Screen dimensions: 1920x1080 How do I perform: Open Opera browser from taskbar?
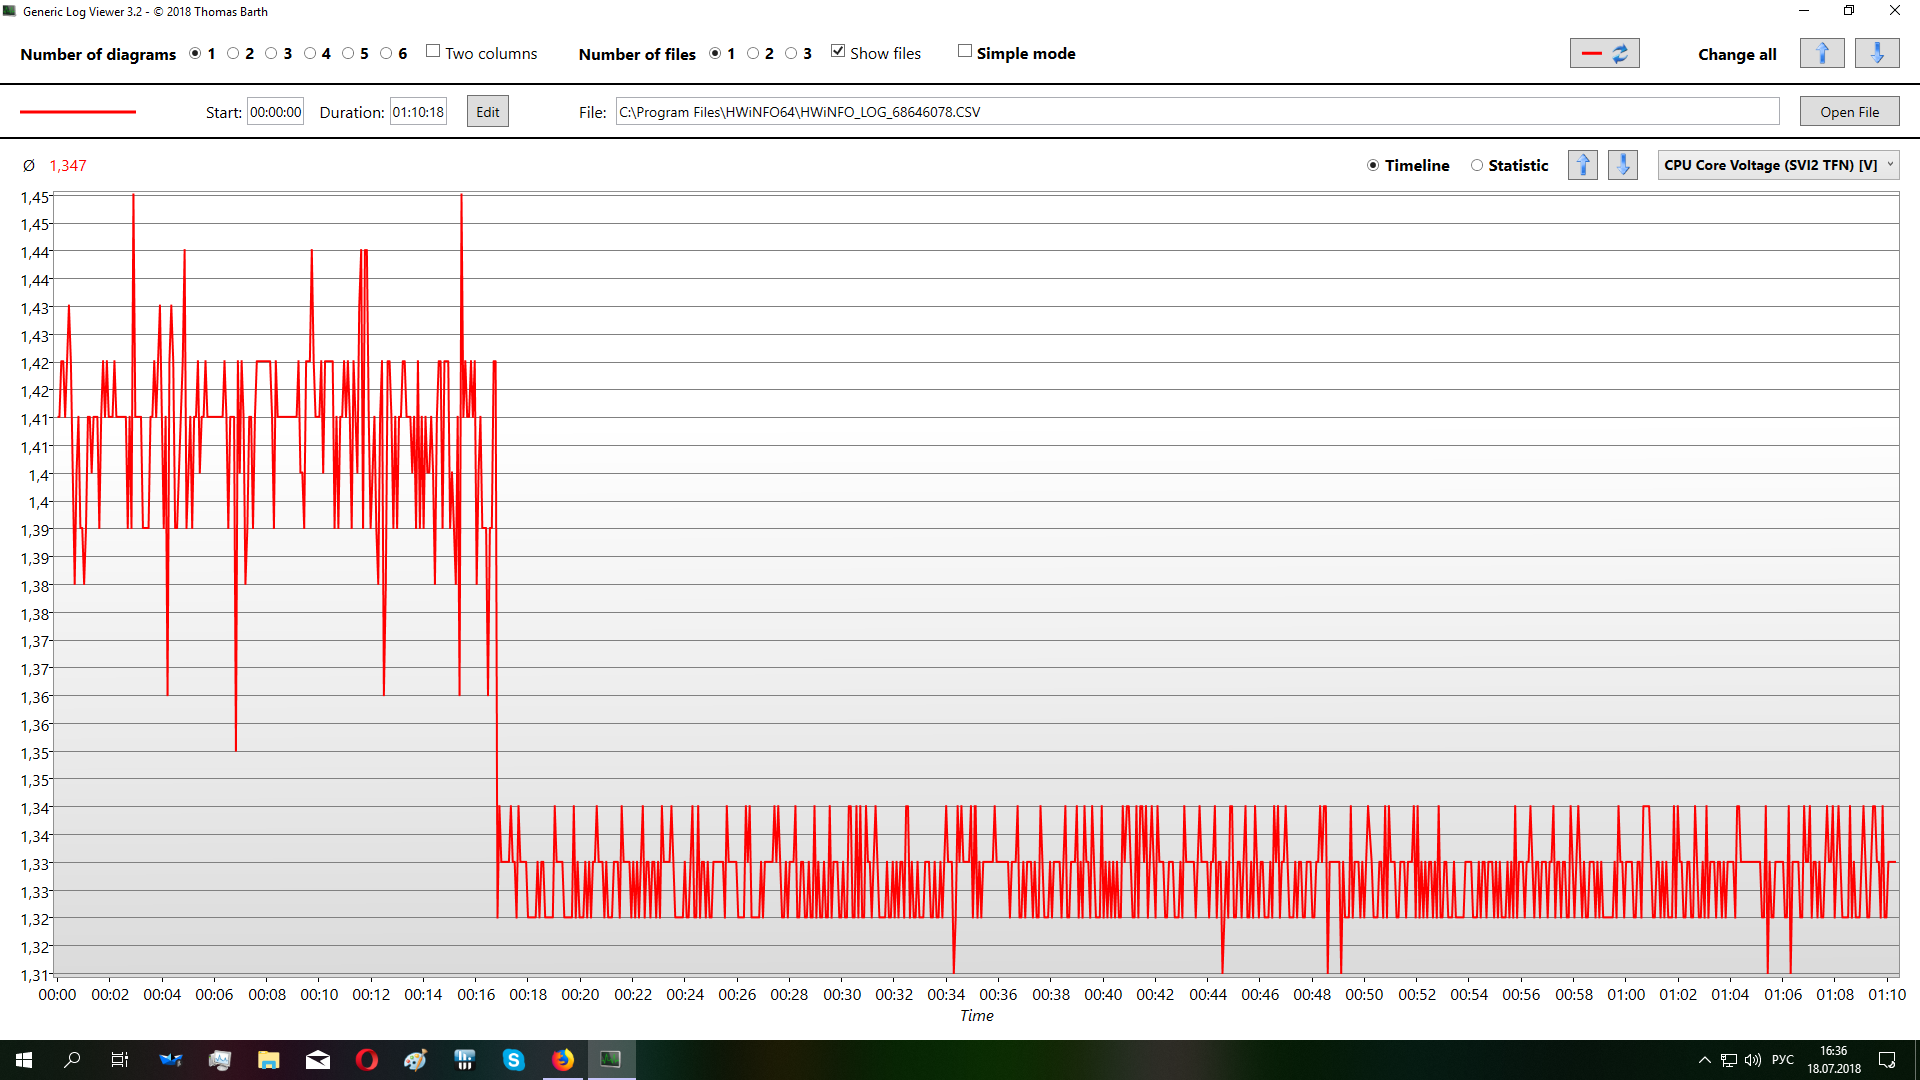pyautogui.click(x=366, y=1060)
